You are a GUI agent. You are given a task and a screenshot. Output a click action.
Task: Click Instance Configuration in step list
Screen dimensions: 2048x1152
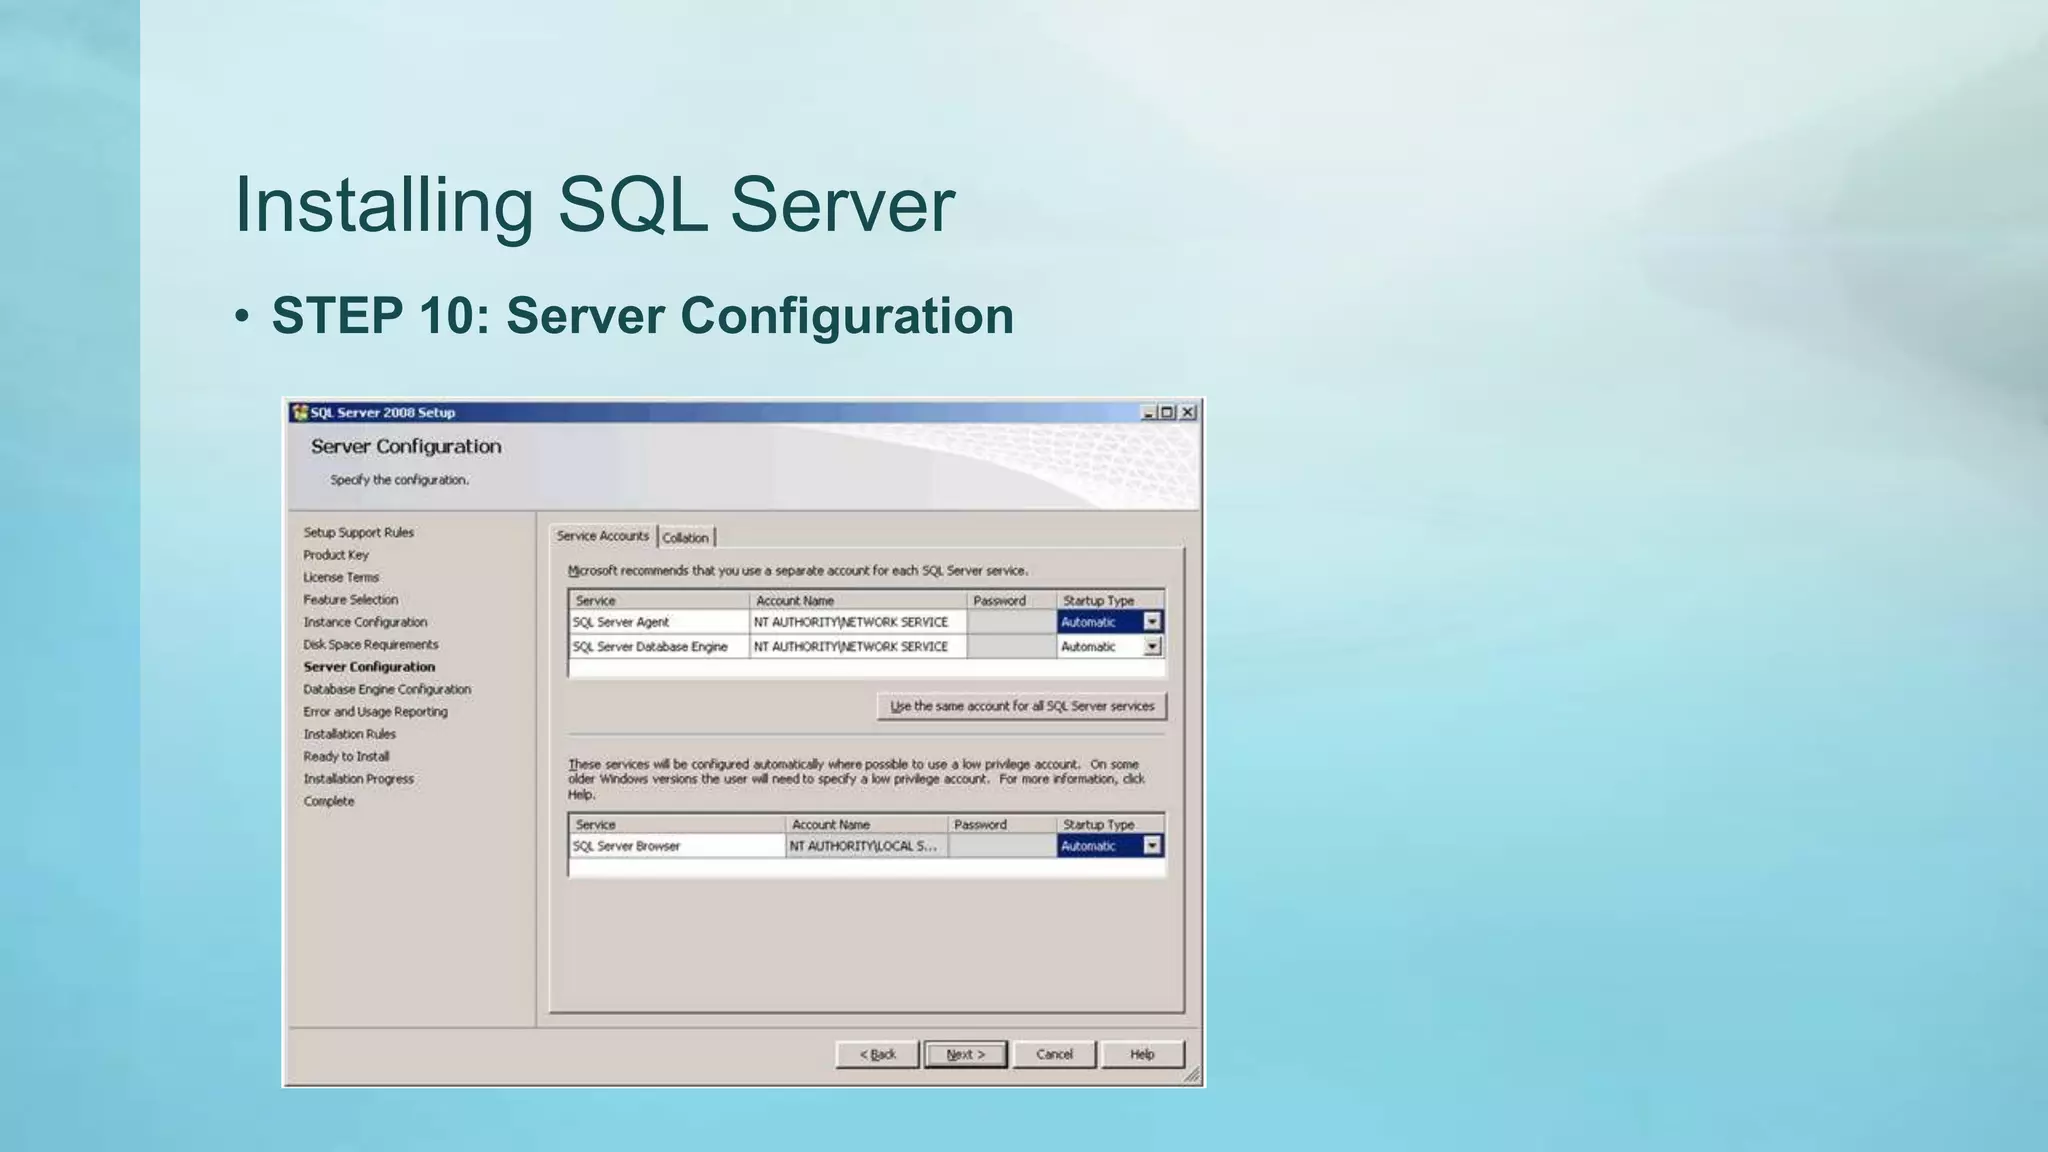pyautogui.click(x=365, y=622)
